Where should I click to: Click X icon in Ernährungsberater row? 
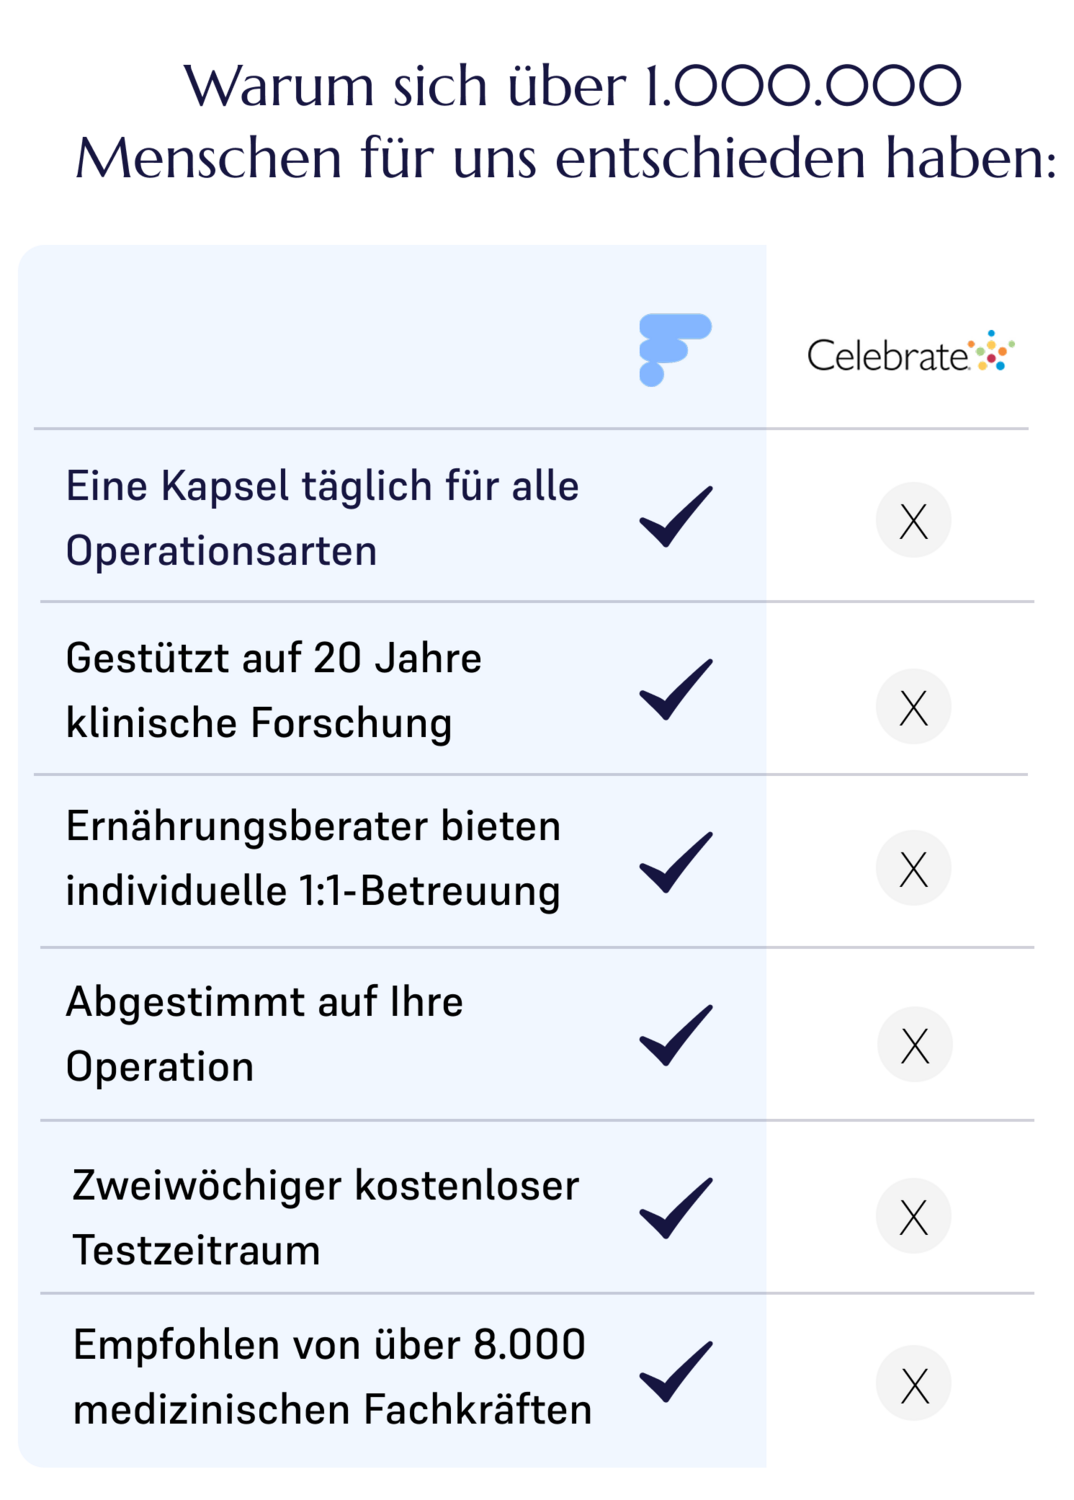tap(913, 868)
